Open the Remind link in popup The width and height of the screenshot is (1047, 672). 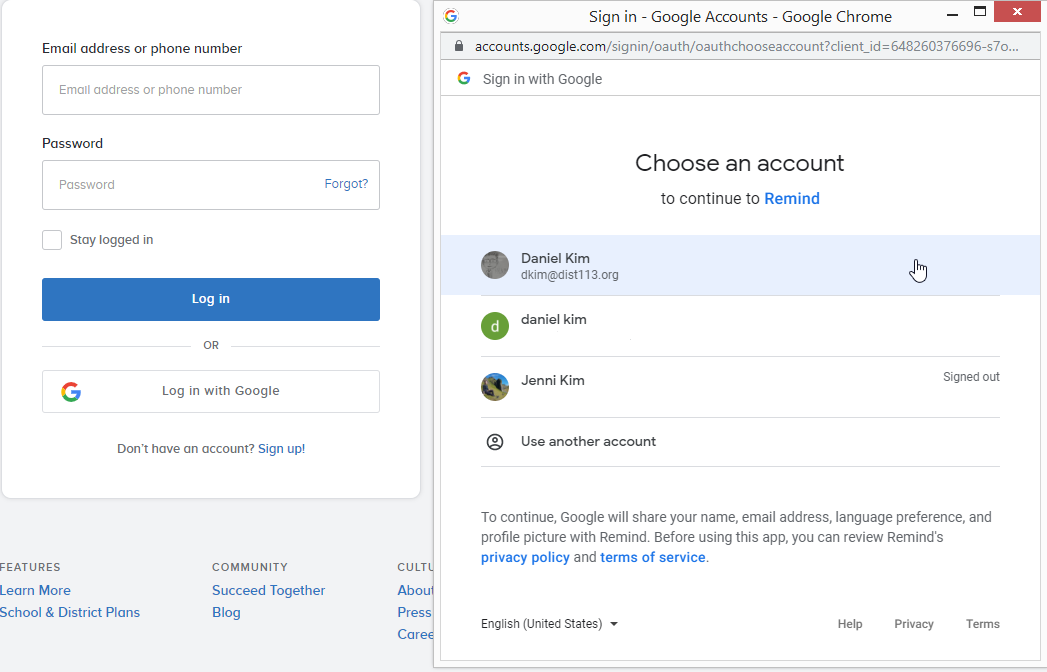click(791, 198)
